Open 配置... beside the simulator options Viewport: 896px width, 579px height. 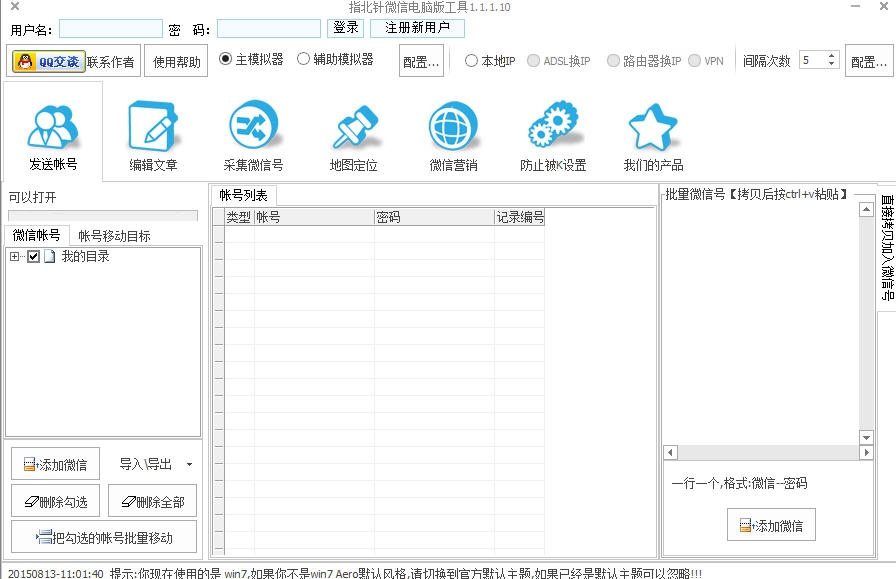coord(421,61)
